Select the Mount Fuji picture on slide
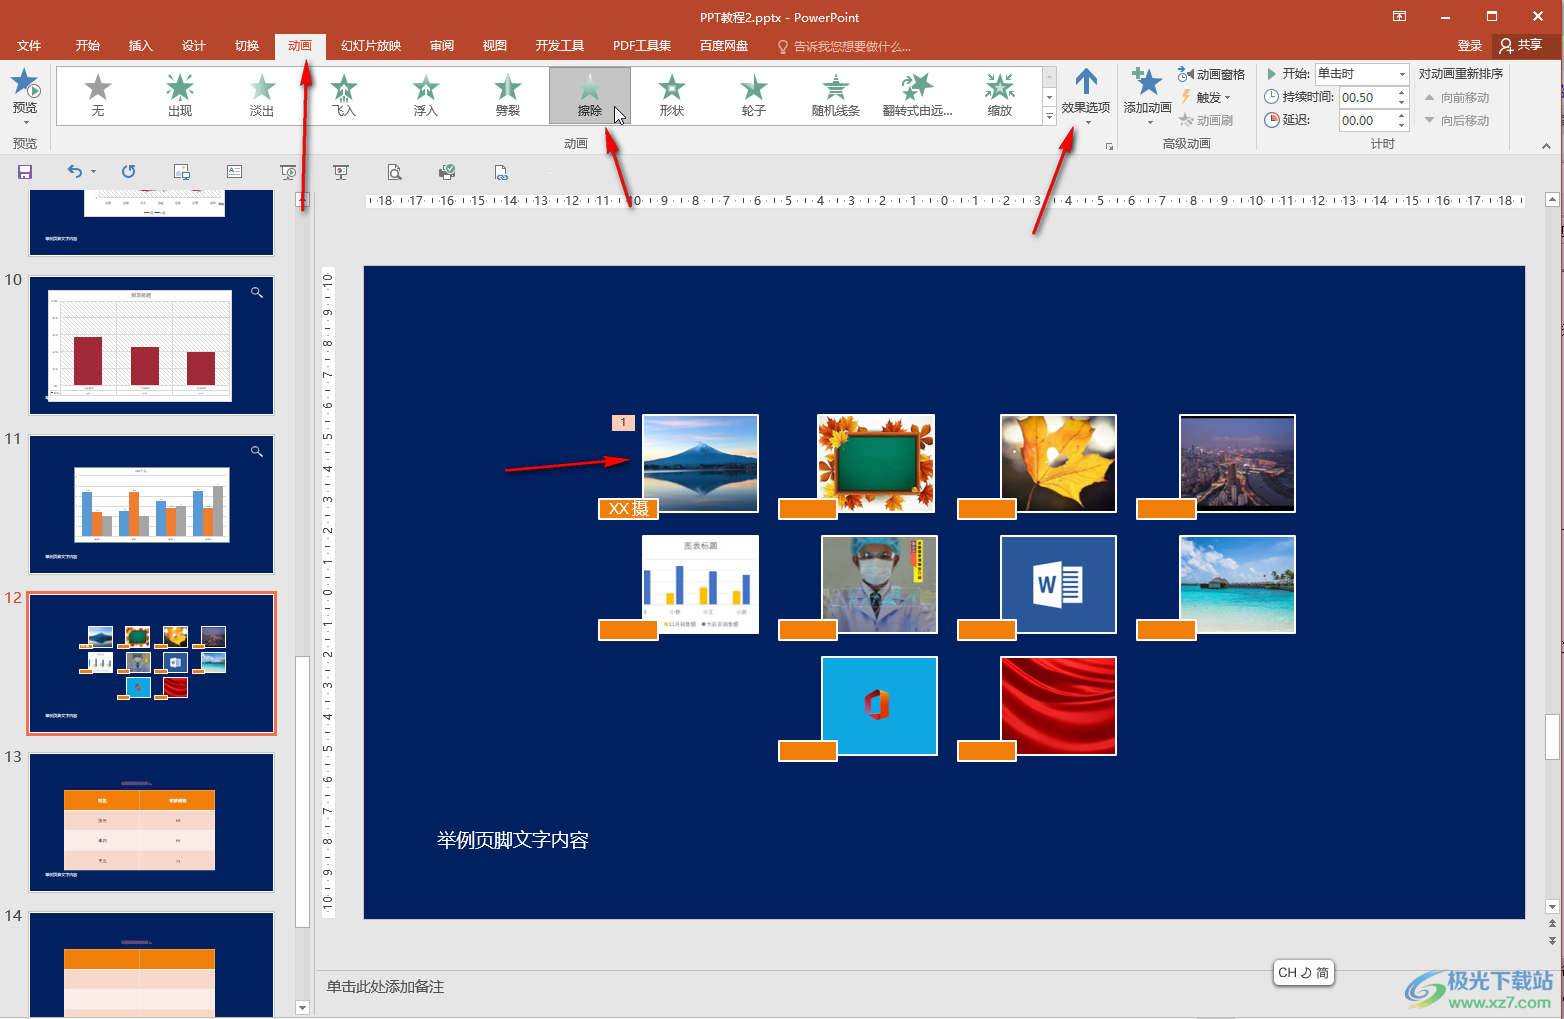1564x1019 pixels. point(700,463)
